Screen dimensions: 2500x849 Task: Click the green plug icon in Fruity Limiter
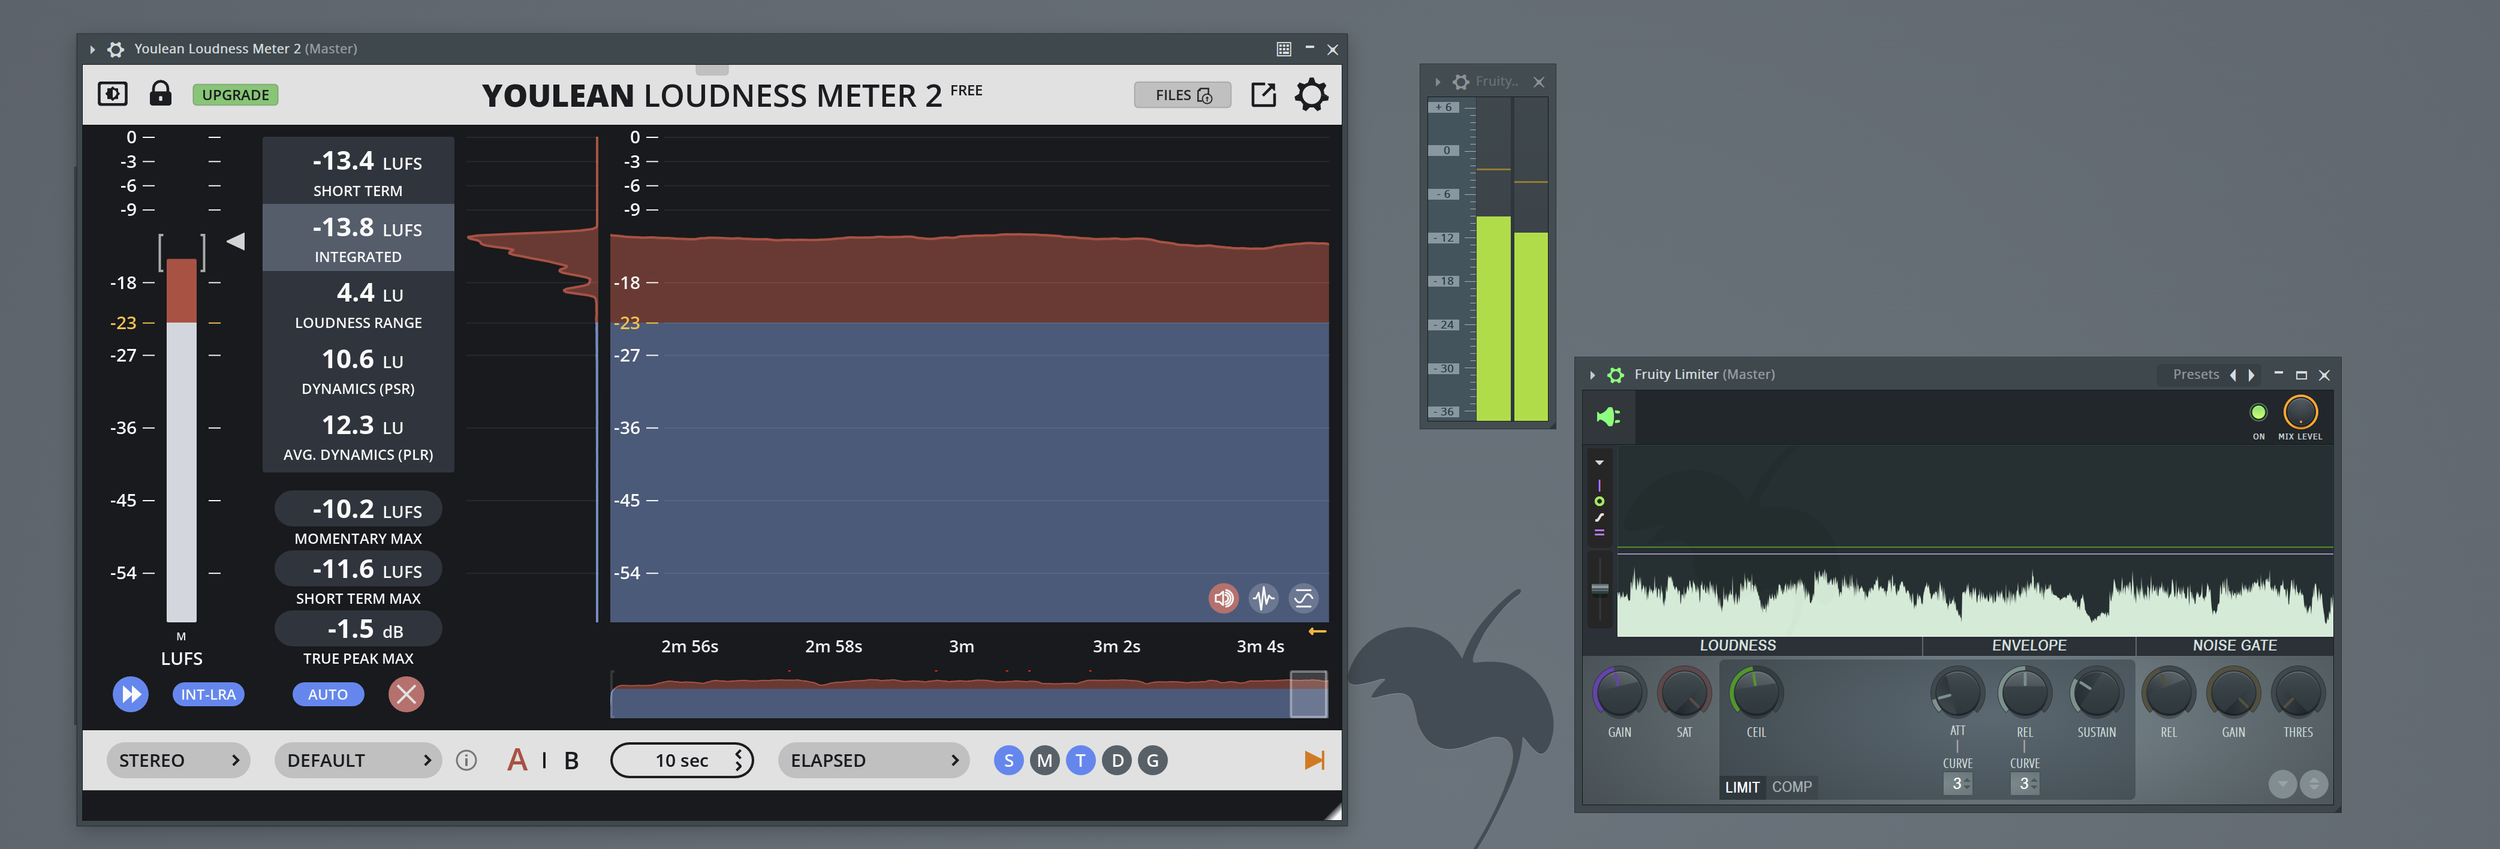coord(1608,416)
